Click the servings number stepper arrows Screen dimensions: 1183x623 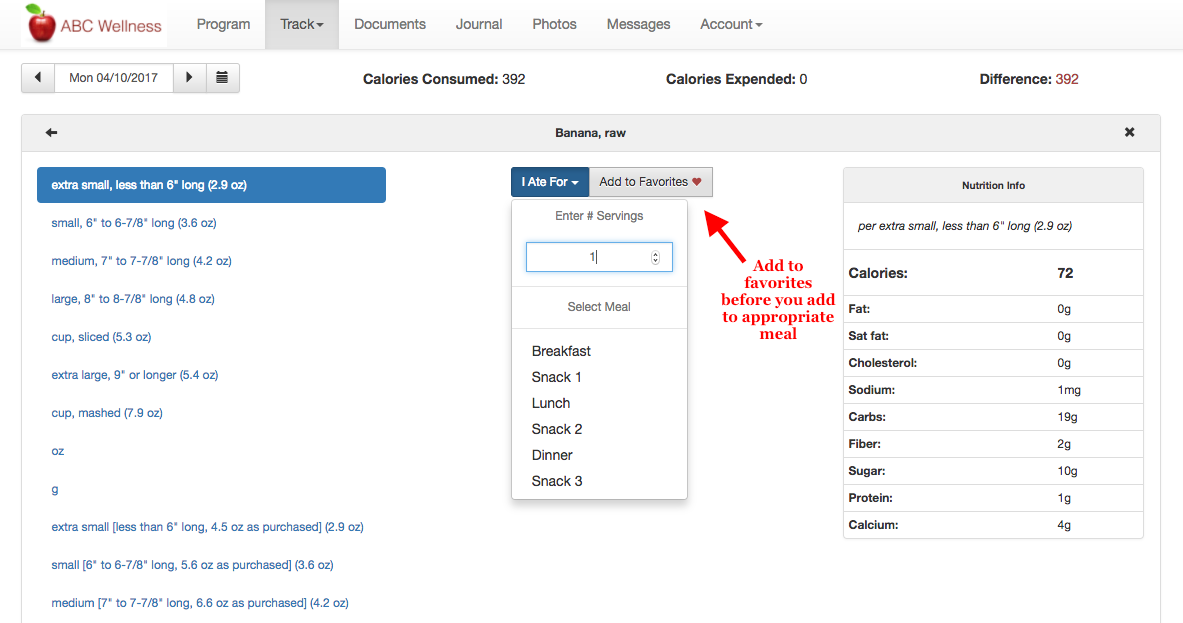[x=655, y=257]
